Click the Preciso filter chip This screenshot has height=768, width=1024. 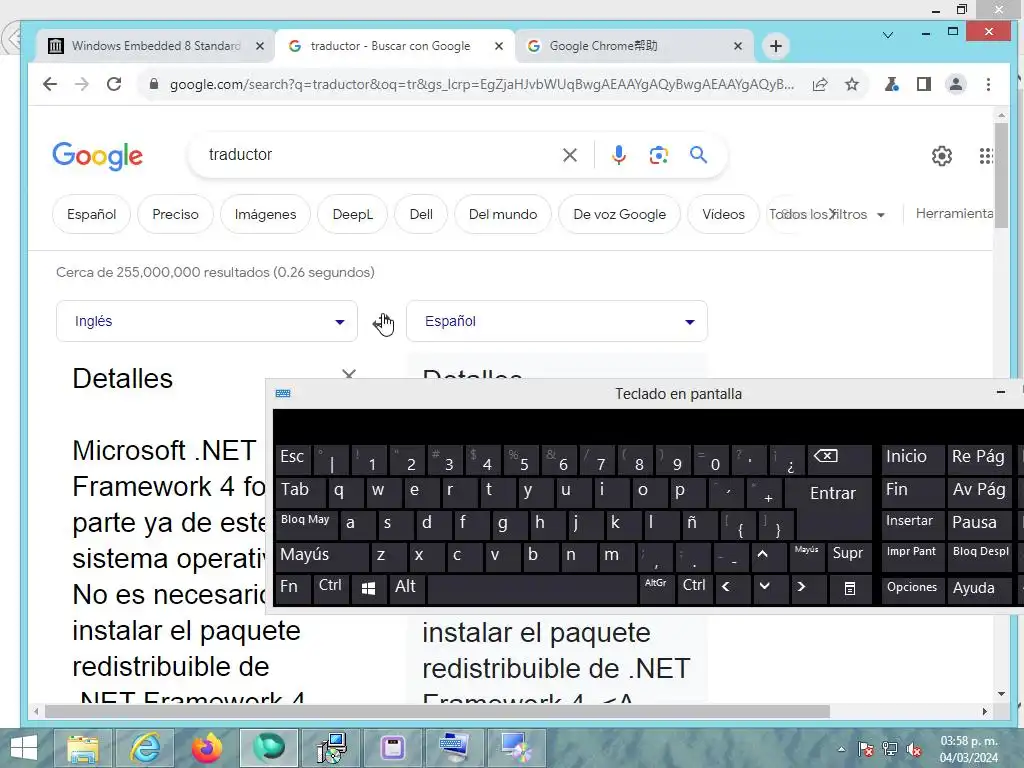click(175, 214)
